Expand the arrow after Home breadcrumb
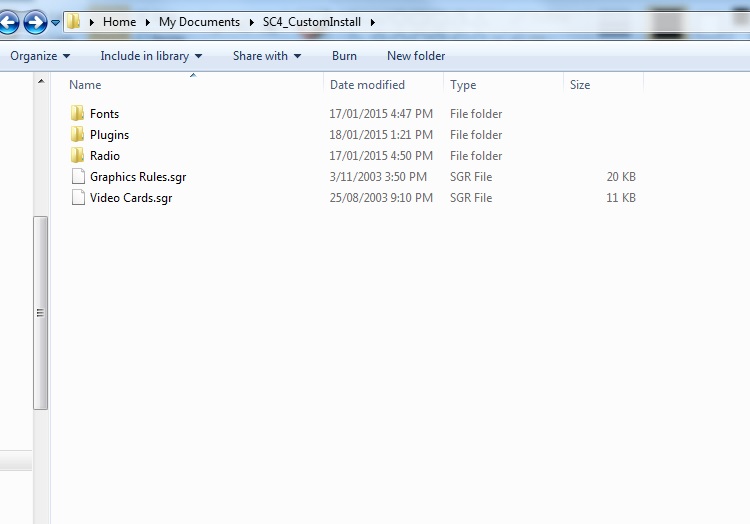Viewport: 750px width, 524px height. [x=147, y=22]
